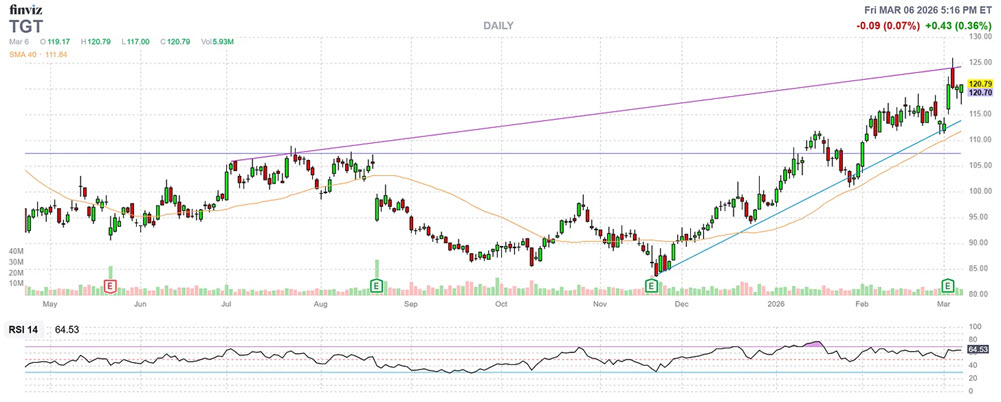Click the green earnings E marker in November

652,285
